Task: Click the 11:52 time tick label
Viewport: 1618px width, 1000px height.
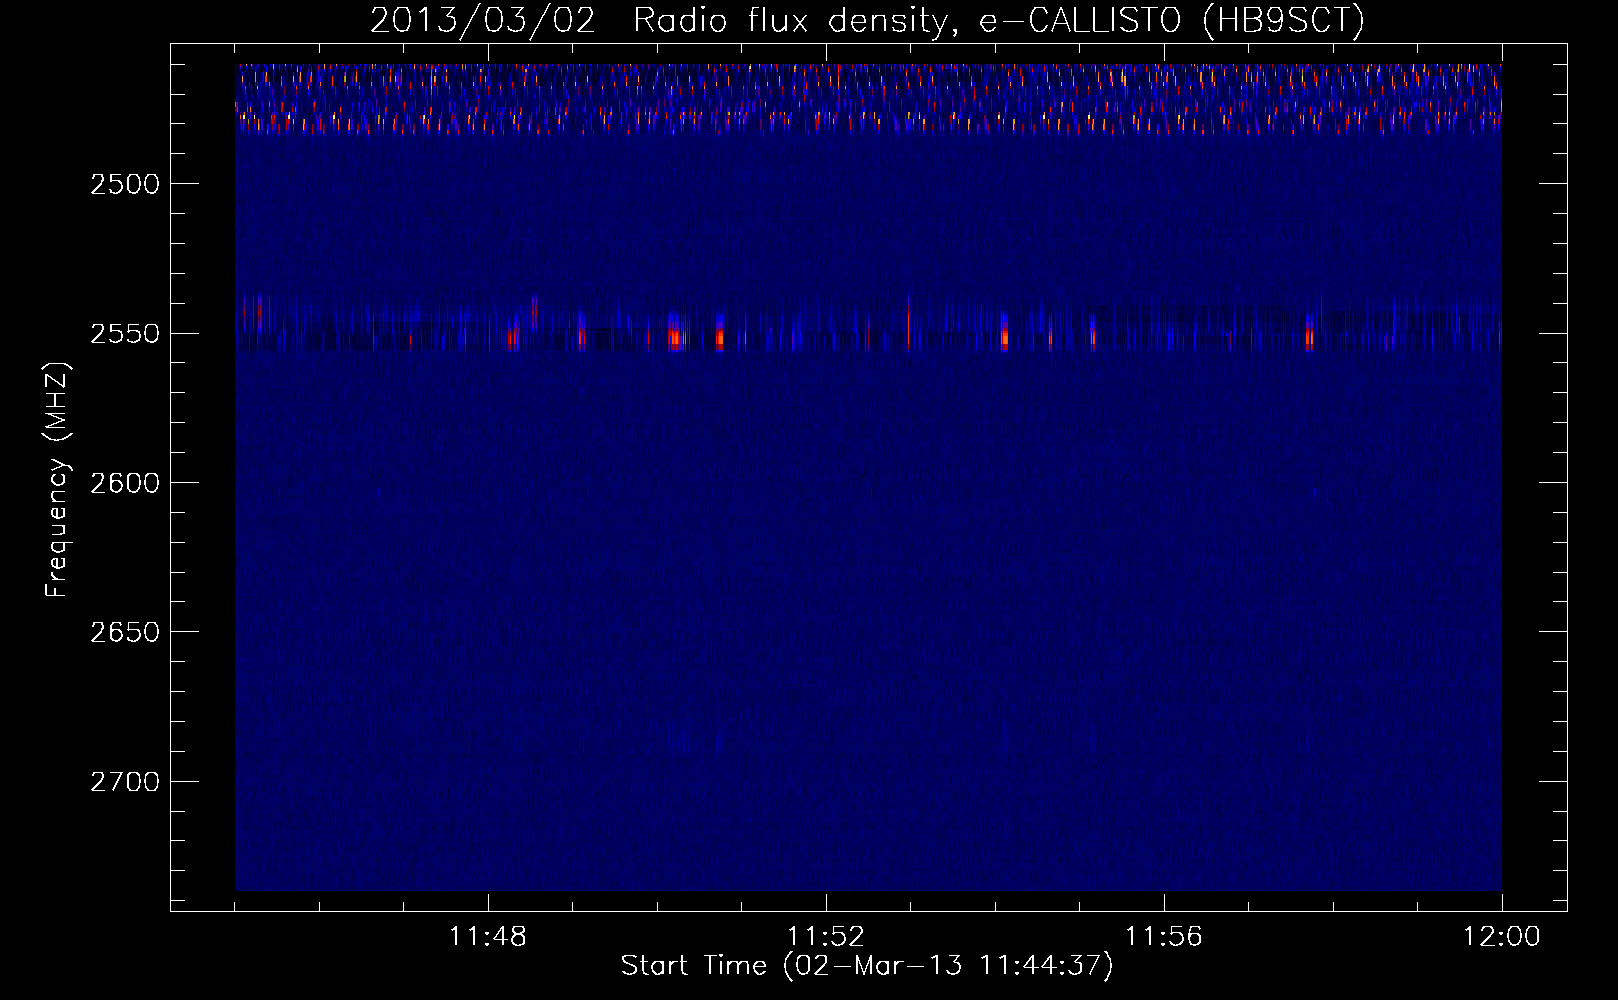Action: pyautogui.click(x=826, y=937)
